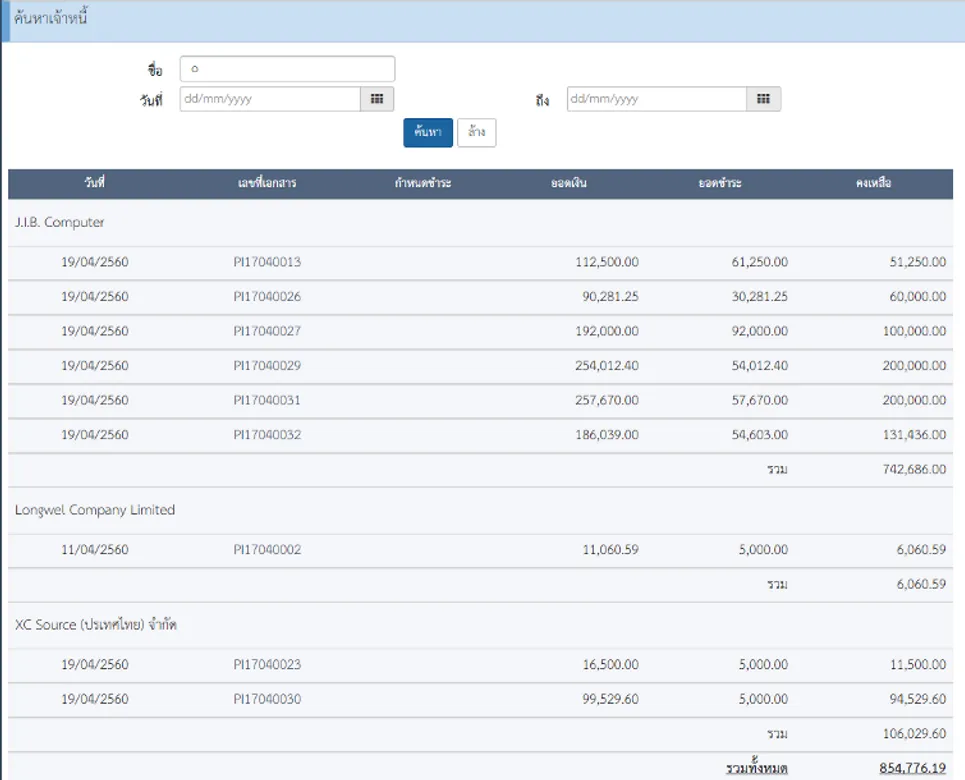This screenshot has width=965, height=780.
Task: Select XC Source (ประเทศไทย) จำกัด group row
Action: coord(96,625)
